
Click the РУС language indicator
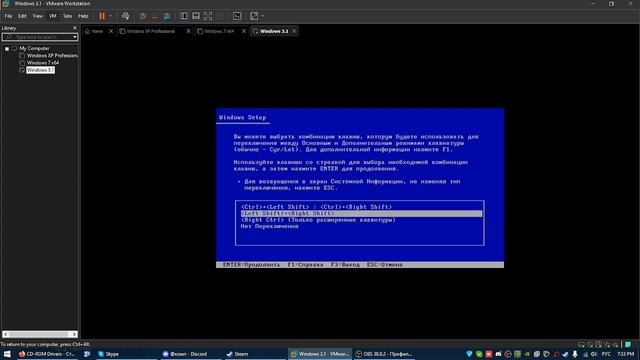pyautogui.click(x=607, y=354)
